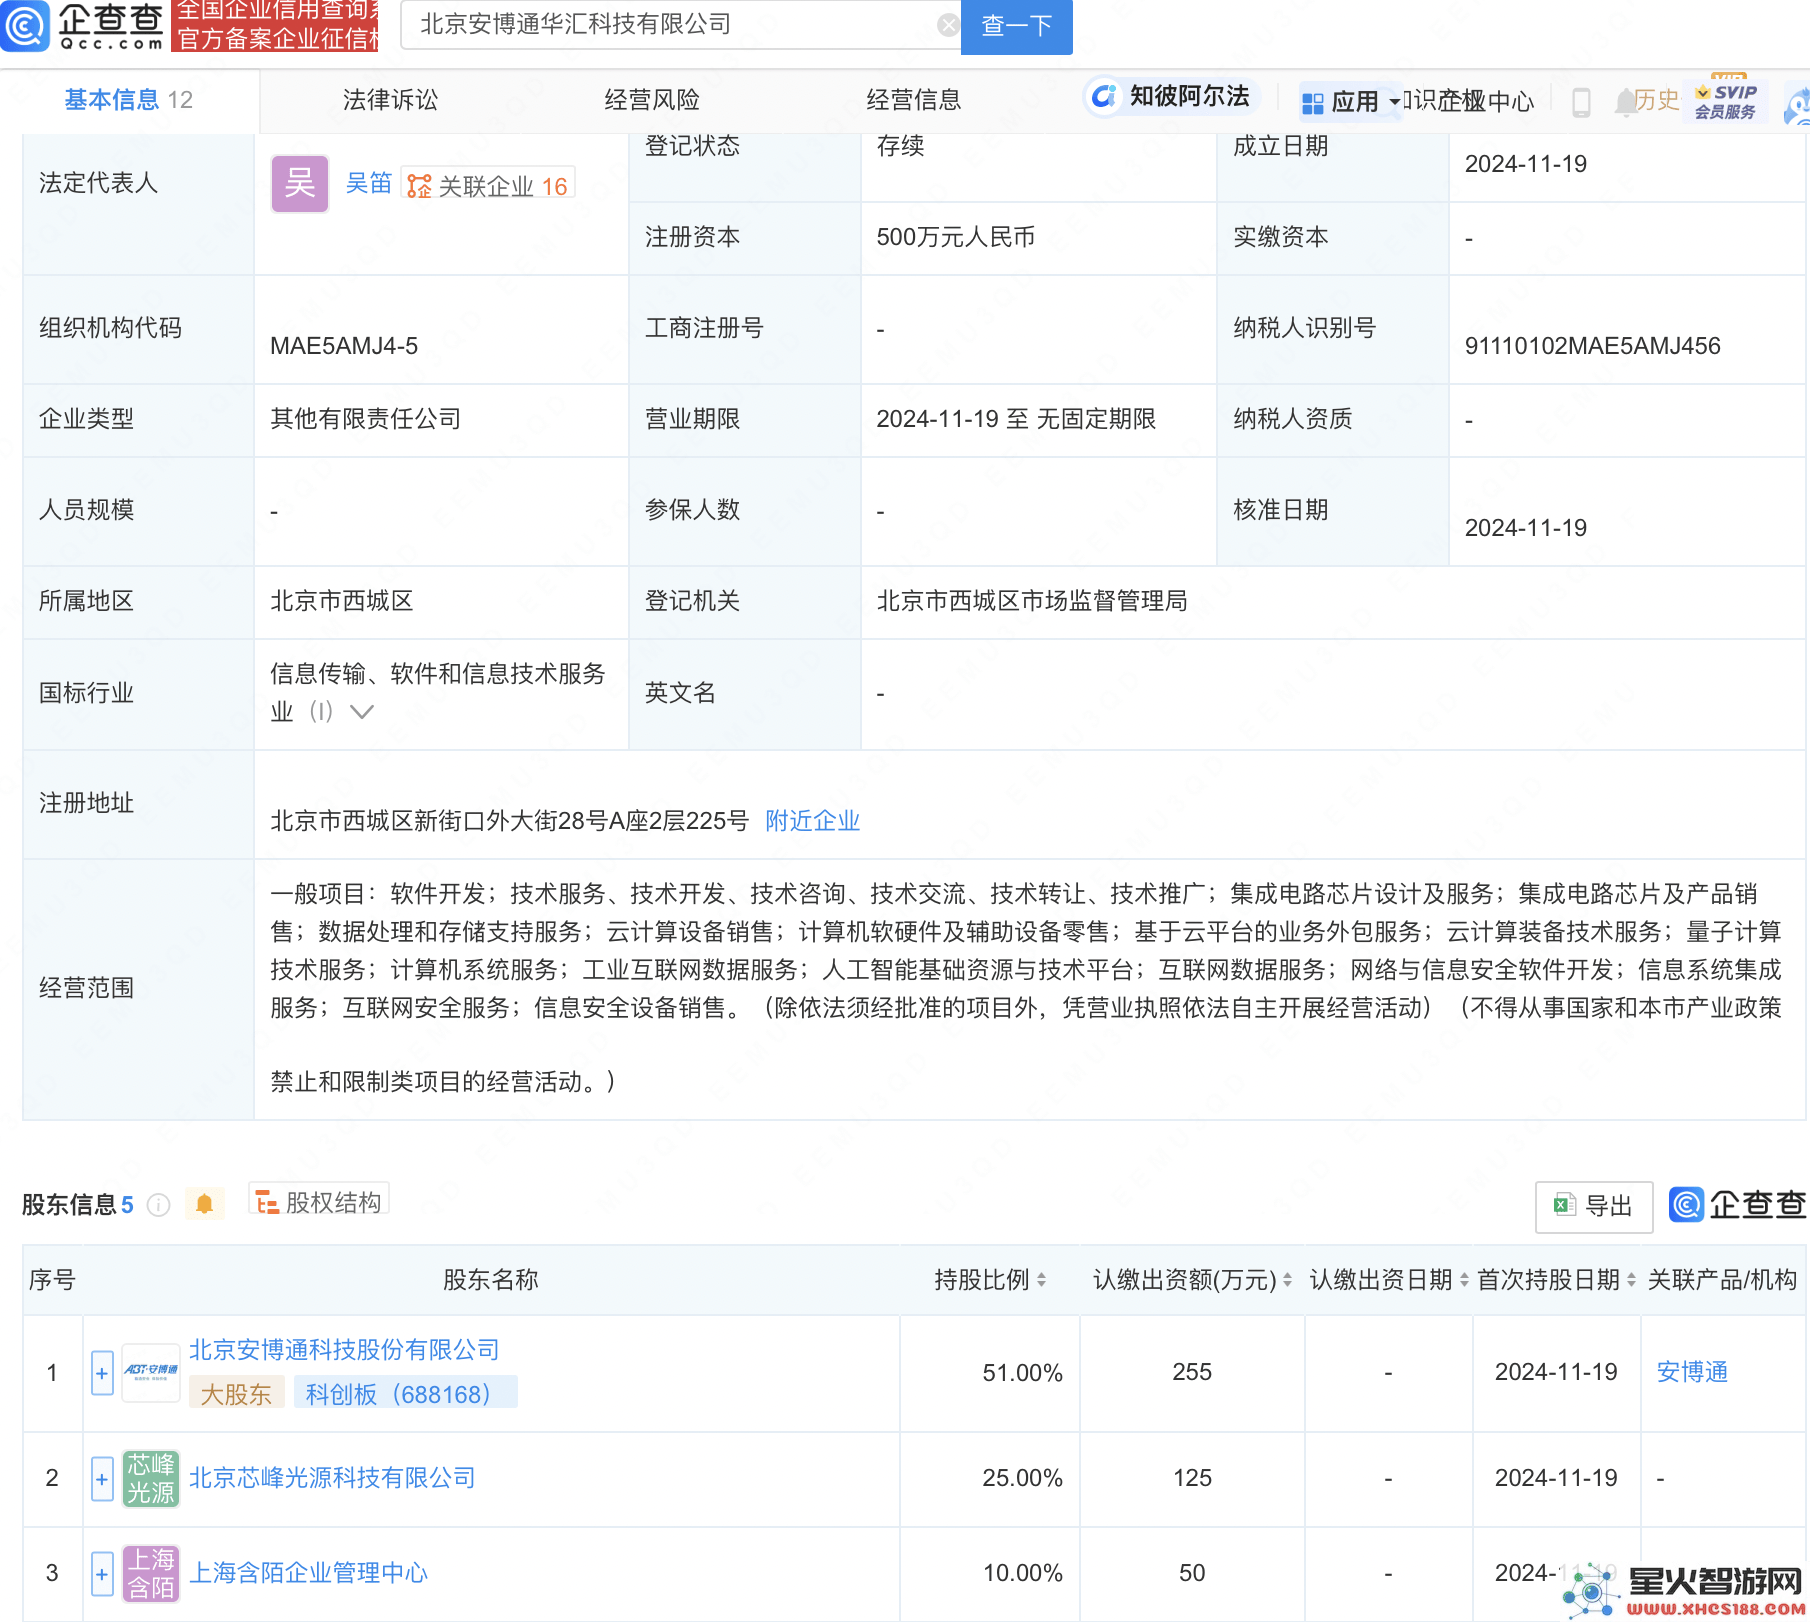The height and width of the screenshot is (1622, 1810).
Task: Open the SVIP 会员服务 icon
Action: 1726,100
